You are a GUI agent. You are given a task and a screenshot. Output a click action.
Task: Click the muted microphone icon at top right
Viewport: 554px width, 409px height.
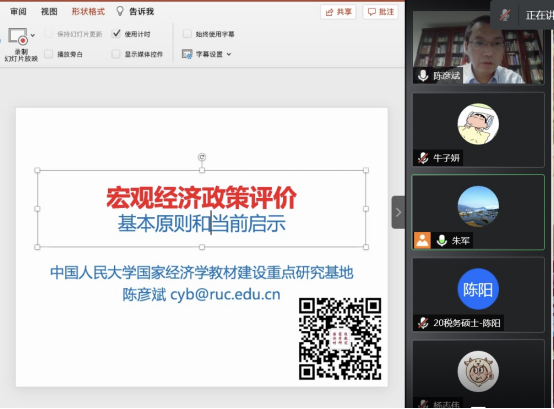pyautogui.click(x=505, y=14)
